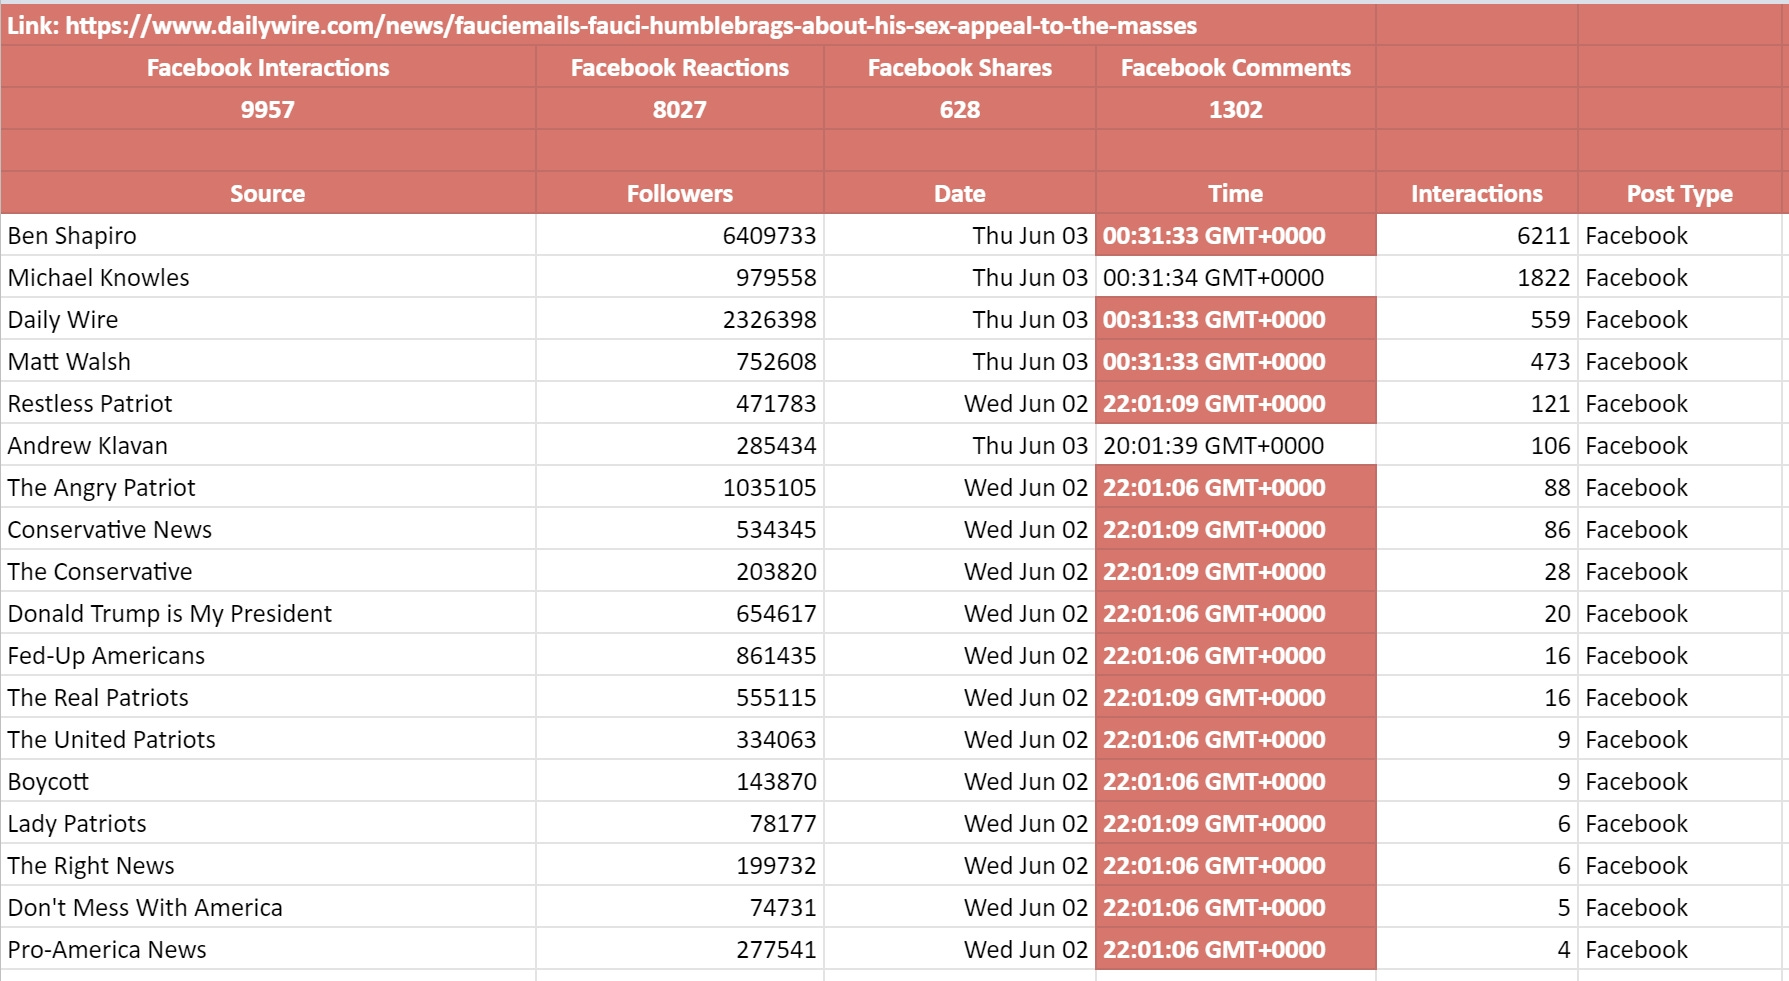Screen dimensions: 1789x981
Task: Select follower count 752608
Action: pyautogui.click(x=680, y=361)
